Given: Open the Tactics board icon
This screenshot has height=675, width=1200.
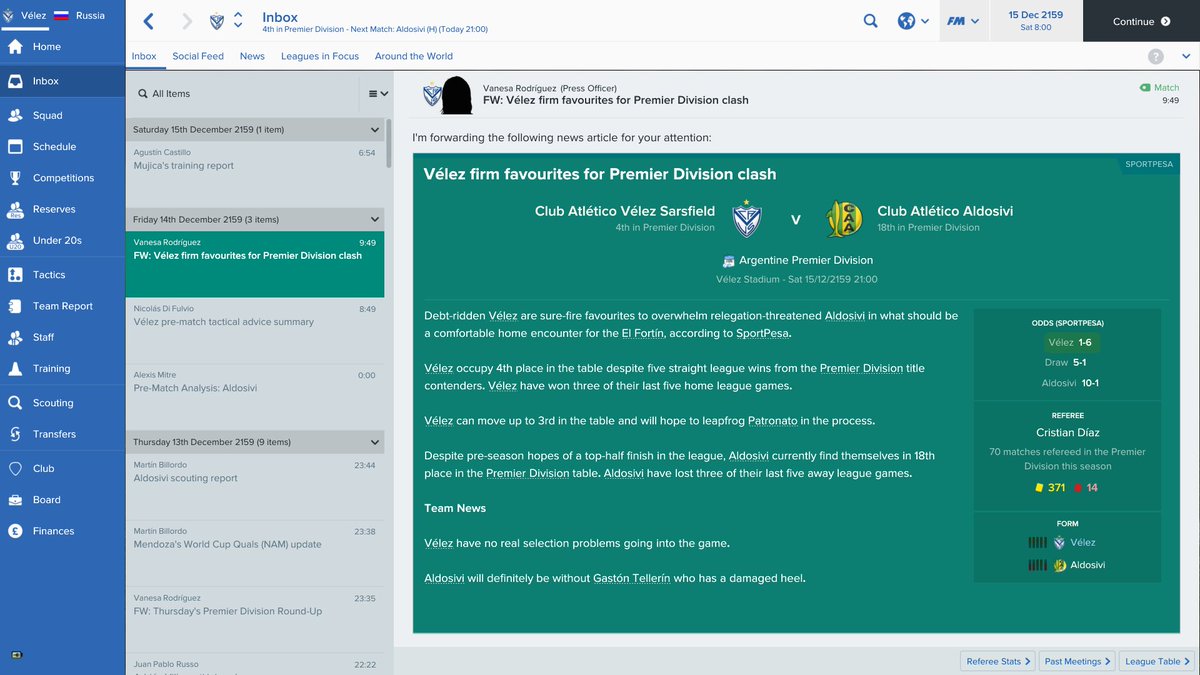Looking at the screenshot, I should [x=15, y=275].
